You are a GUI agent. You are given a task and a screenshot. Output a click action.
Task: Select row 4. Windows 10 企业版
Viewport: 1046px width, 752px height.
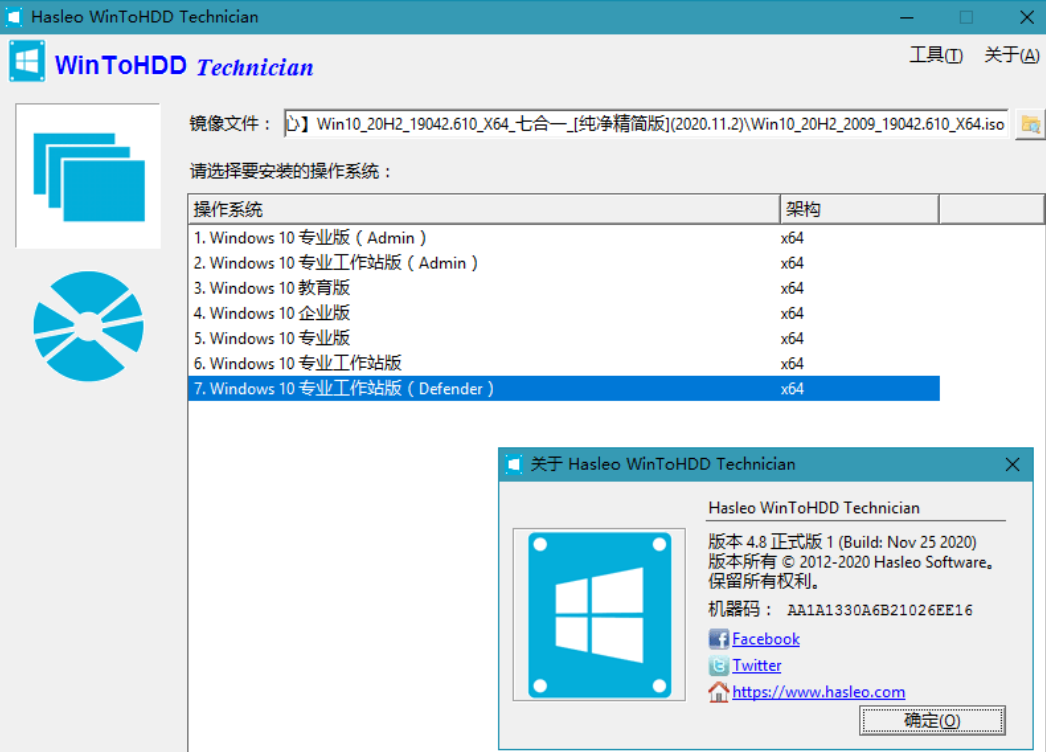(564, 314)
